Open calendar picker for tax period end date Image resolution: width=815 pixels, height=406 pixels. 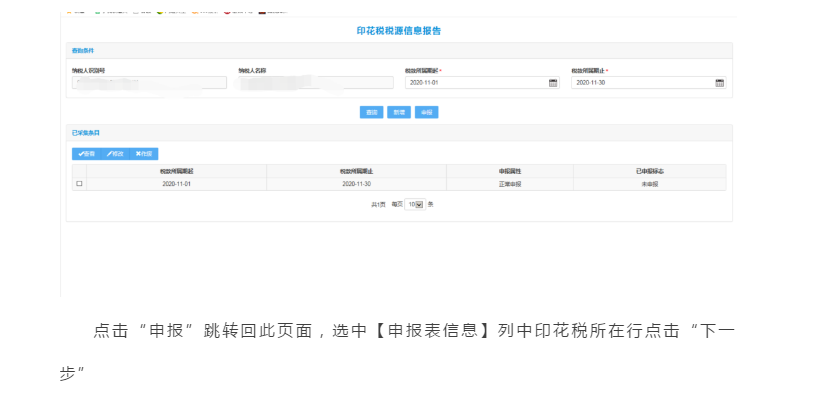coord(719,83)
